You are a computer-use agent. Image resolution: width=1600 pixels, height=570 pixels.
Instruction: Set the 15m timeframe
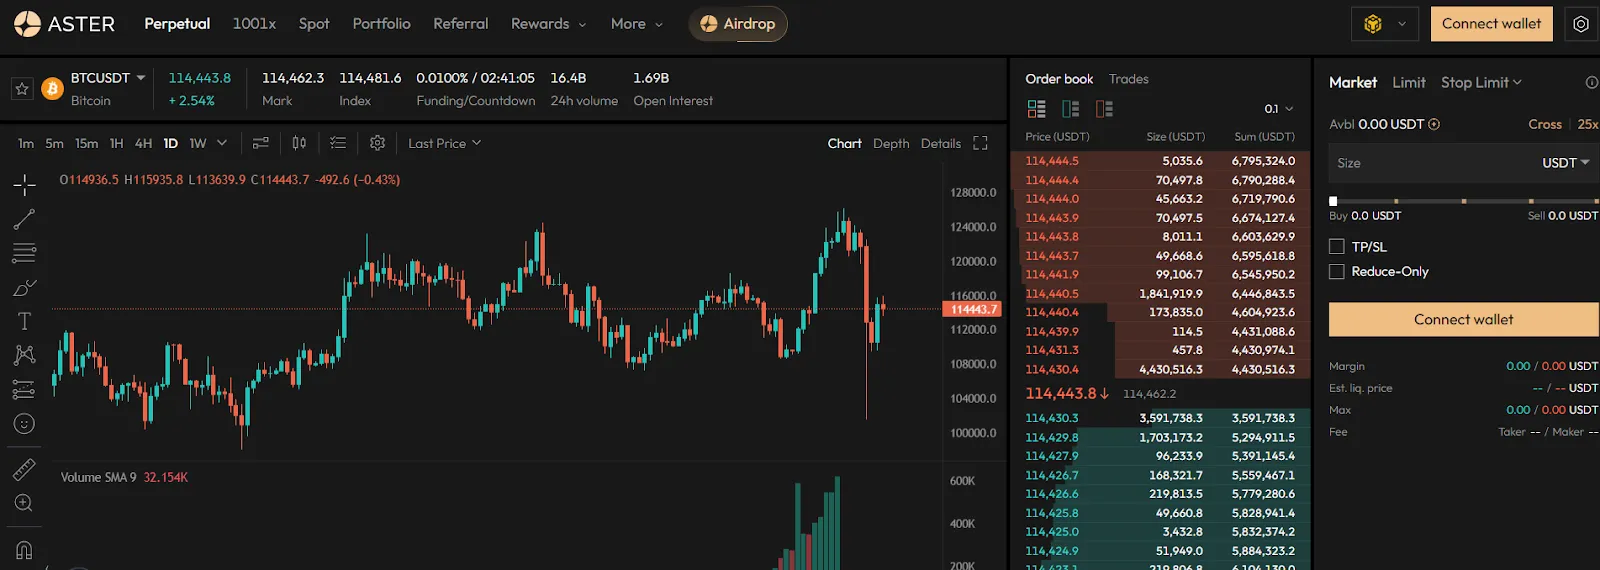pos(87,143)
